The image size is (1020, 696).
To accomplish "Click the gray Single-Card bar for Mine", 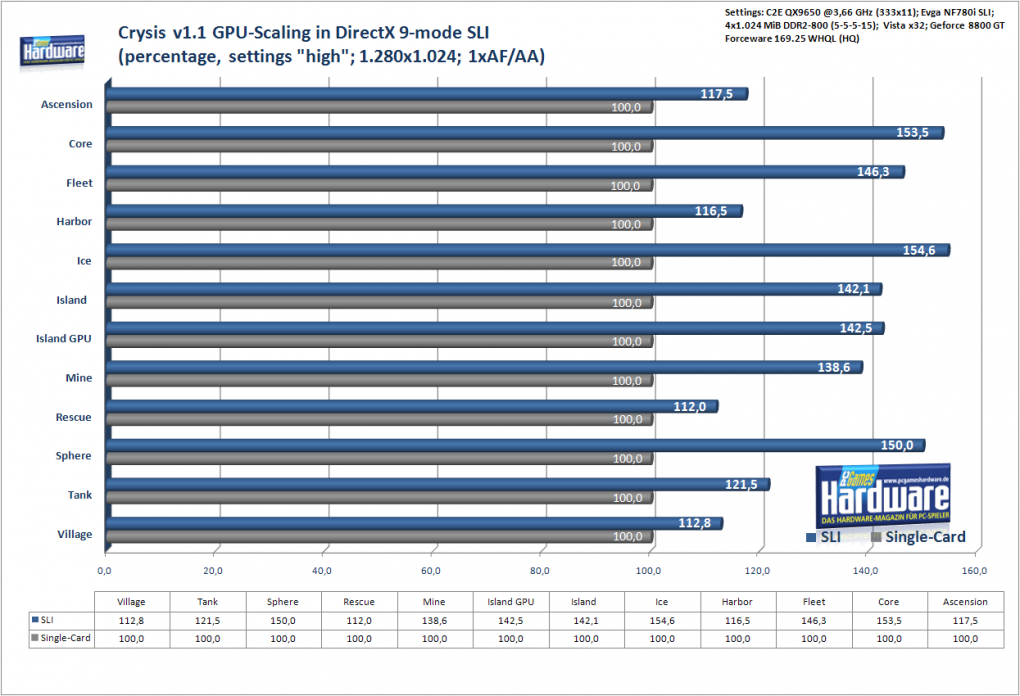I will 380,381.
